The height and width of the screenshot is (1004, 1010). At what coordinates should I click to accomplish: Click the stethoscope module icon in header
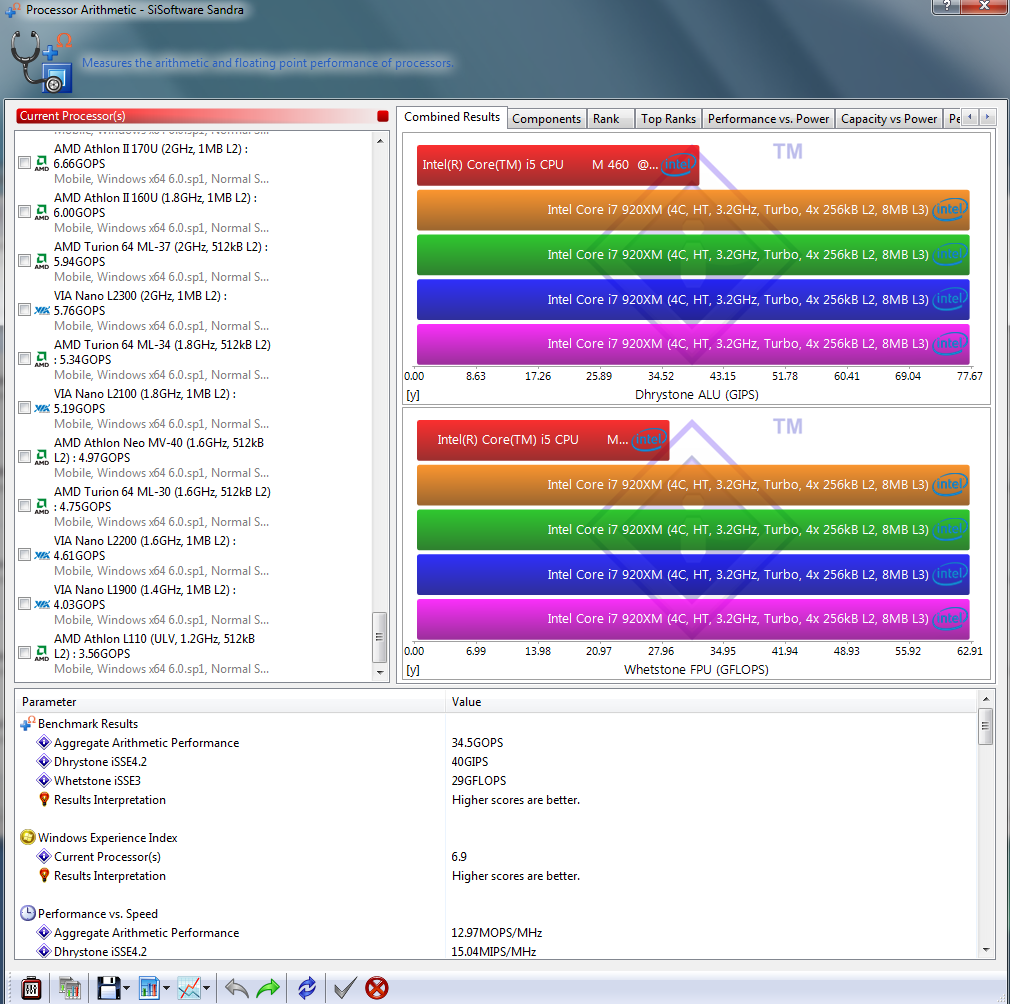pyautogui.click(x=41, y=62)
